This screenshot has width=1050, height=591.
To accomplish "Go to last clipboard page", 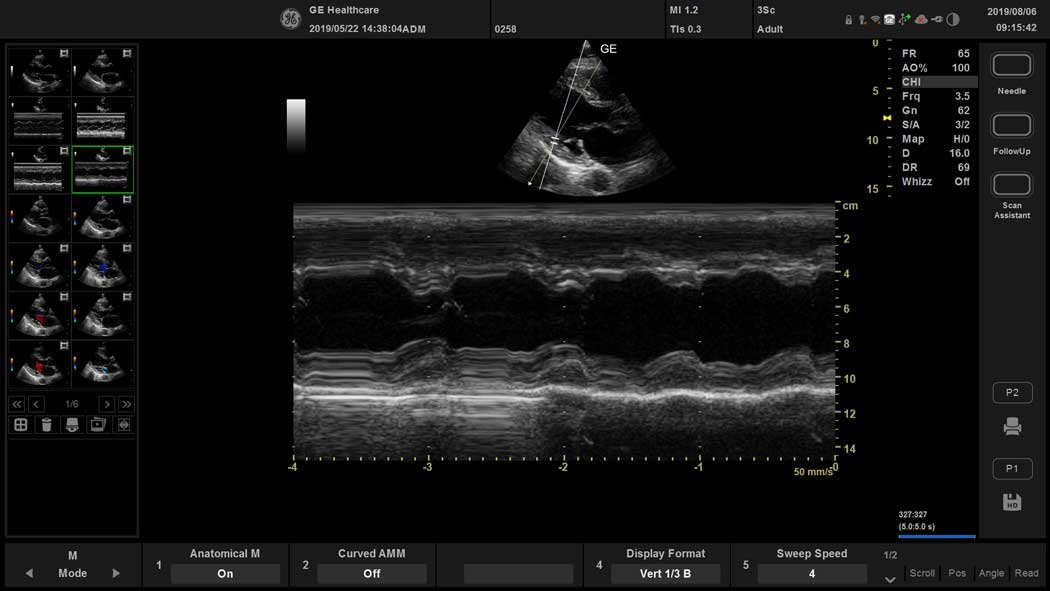I will point(126,404).
